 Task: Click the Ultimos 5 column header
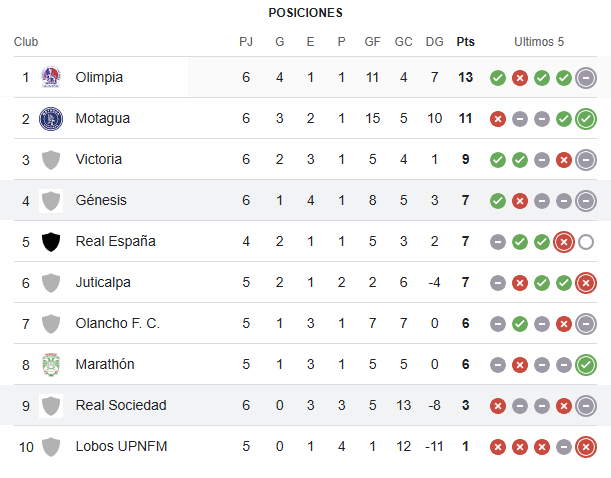(x=539, y=42)
